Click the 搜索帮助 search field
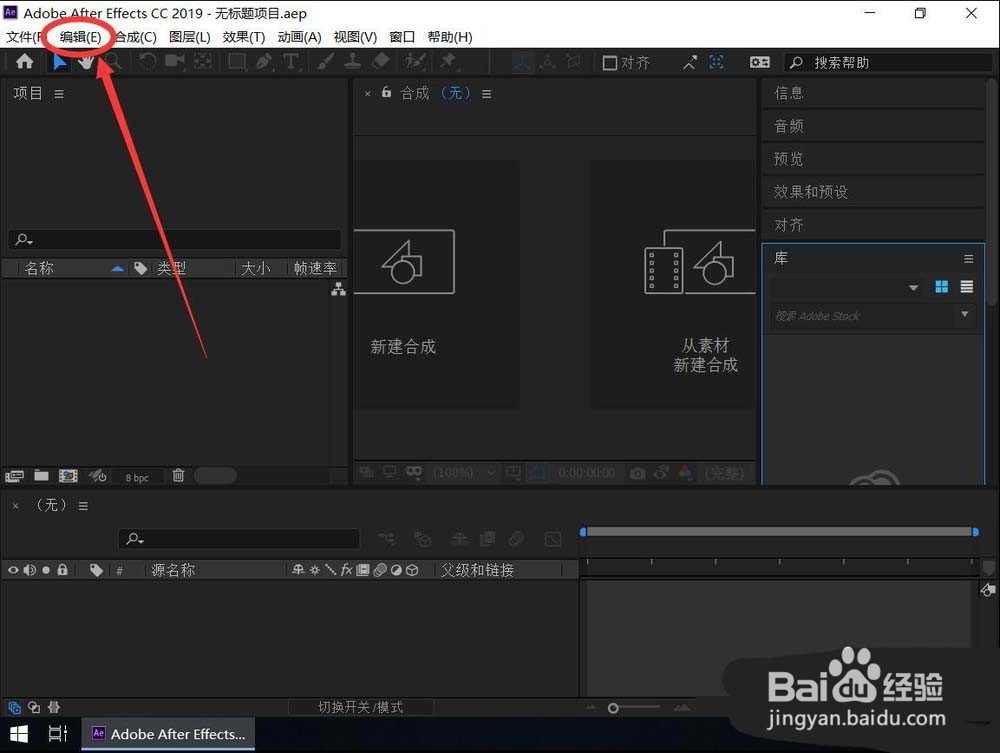Image resolution: width=1000 pixels, height=753 pixels. (x=888, y=62)
